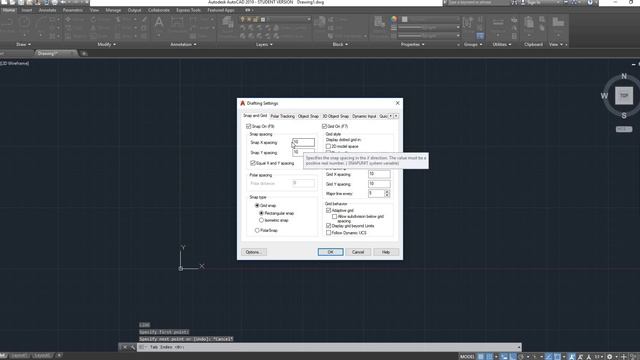640x360 pixels.
Task: Click OK in Drafting Settings dialog
Action: tap(331, 252)
